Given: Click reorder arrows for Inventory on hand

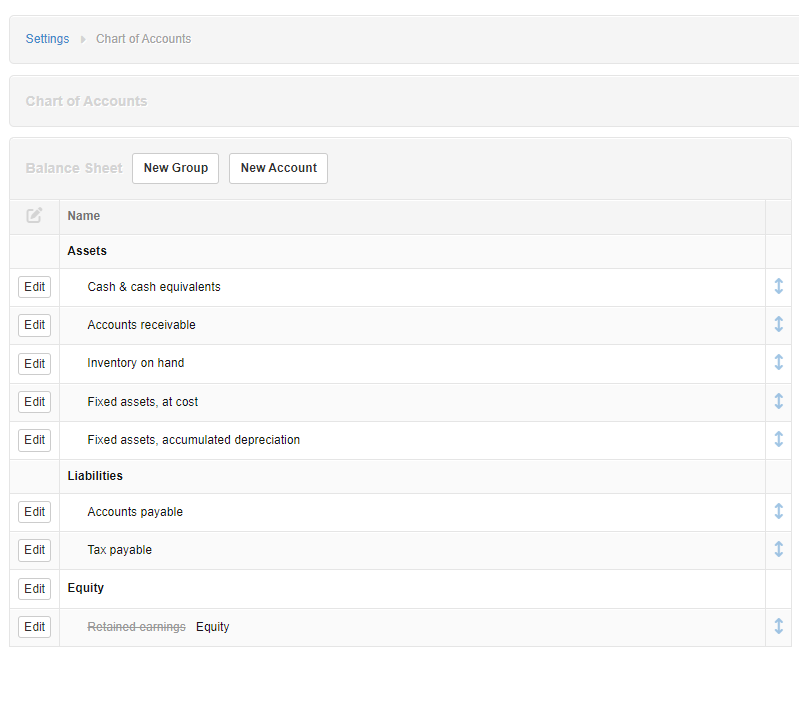Looking at the screenshot, I should (x=778, y=363).
